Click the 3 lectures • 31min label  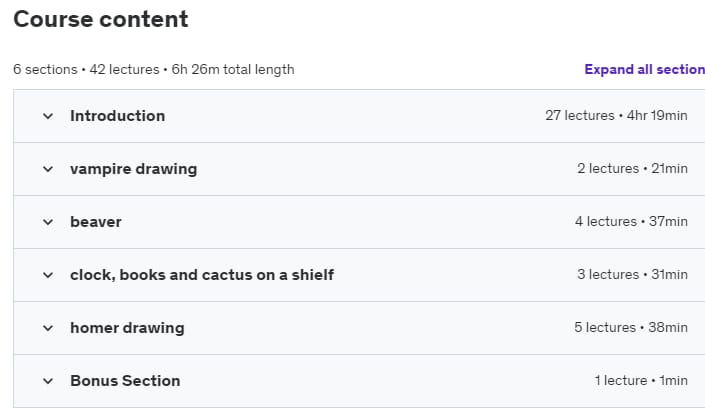click(632, 275)
